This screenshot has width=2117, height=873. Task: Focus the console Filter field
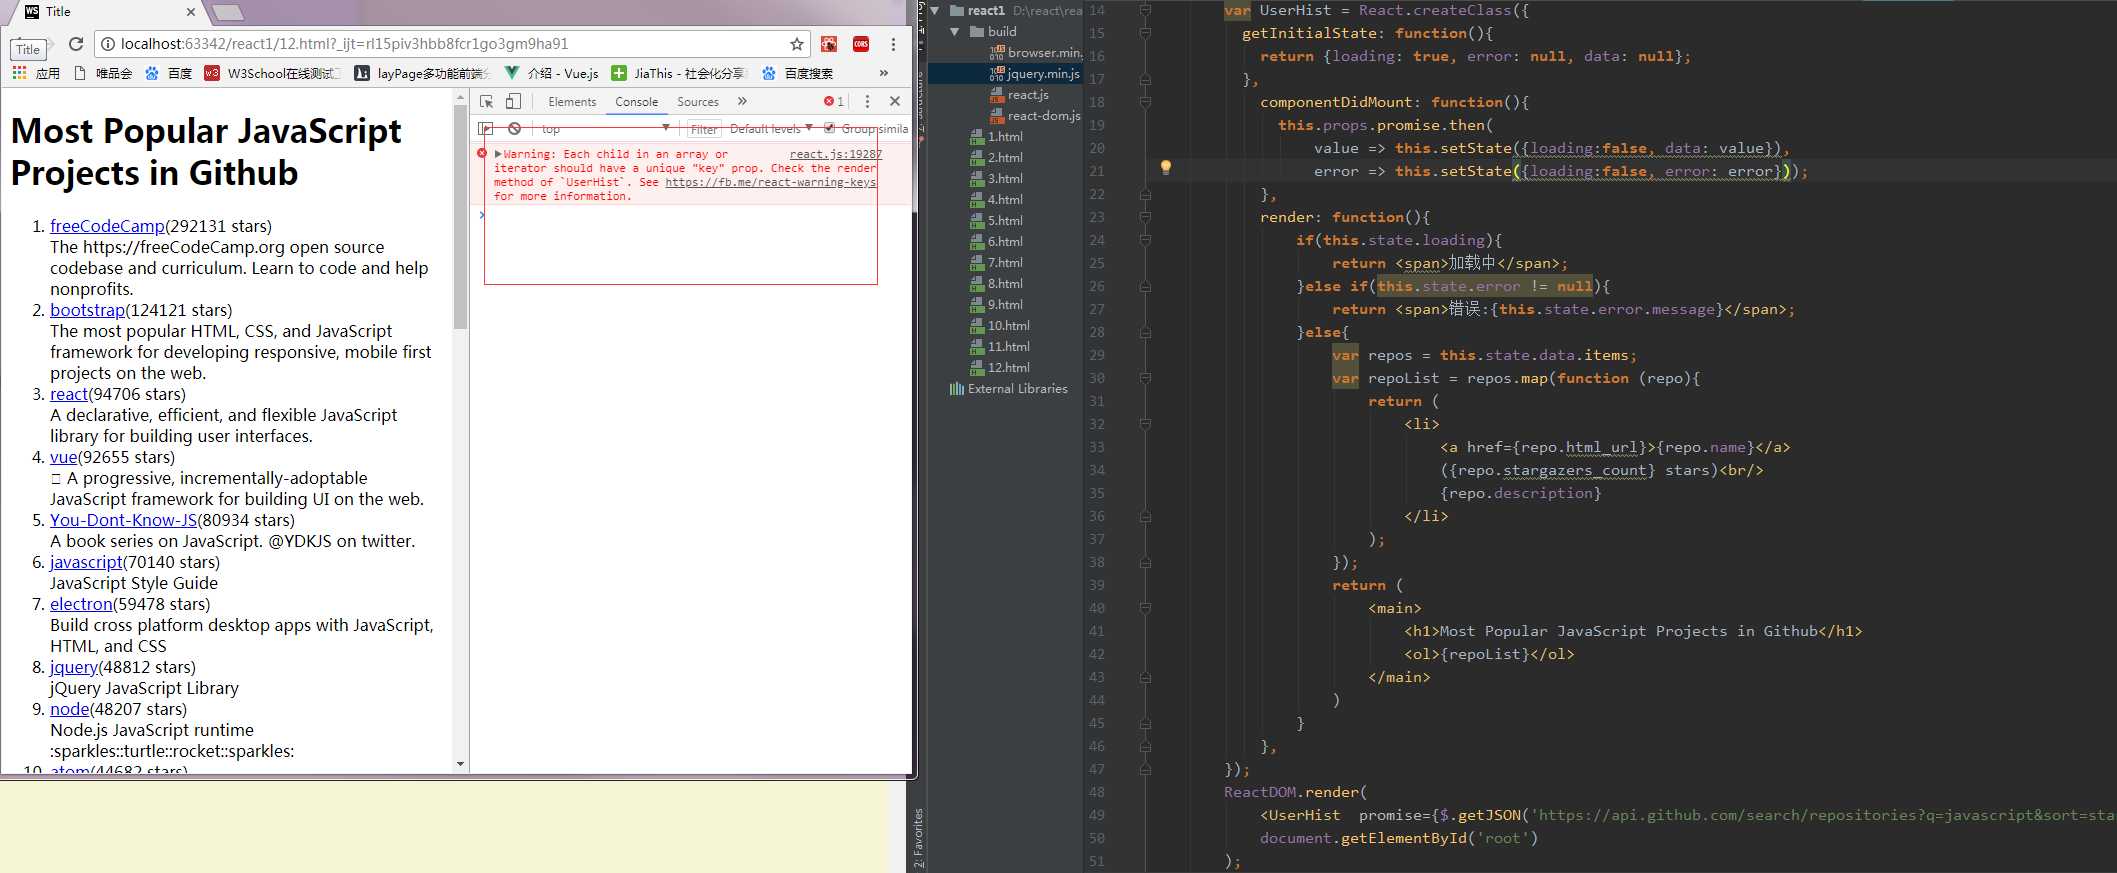coord(704,129)
